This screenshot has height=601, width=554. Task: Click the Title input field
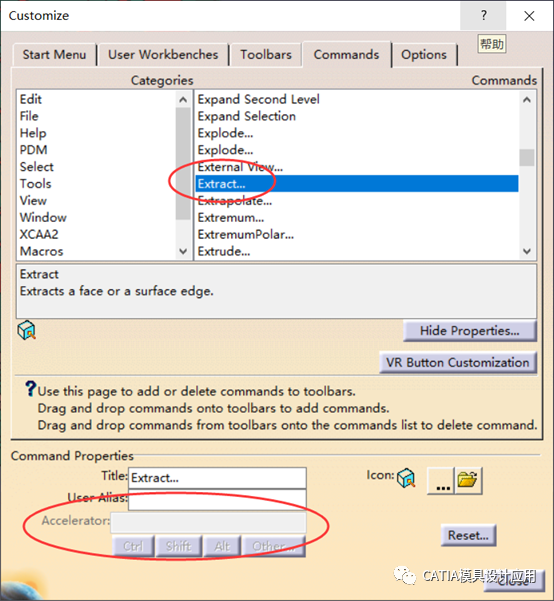(x=217, y=478)
